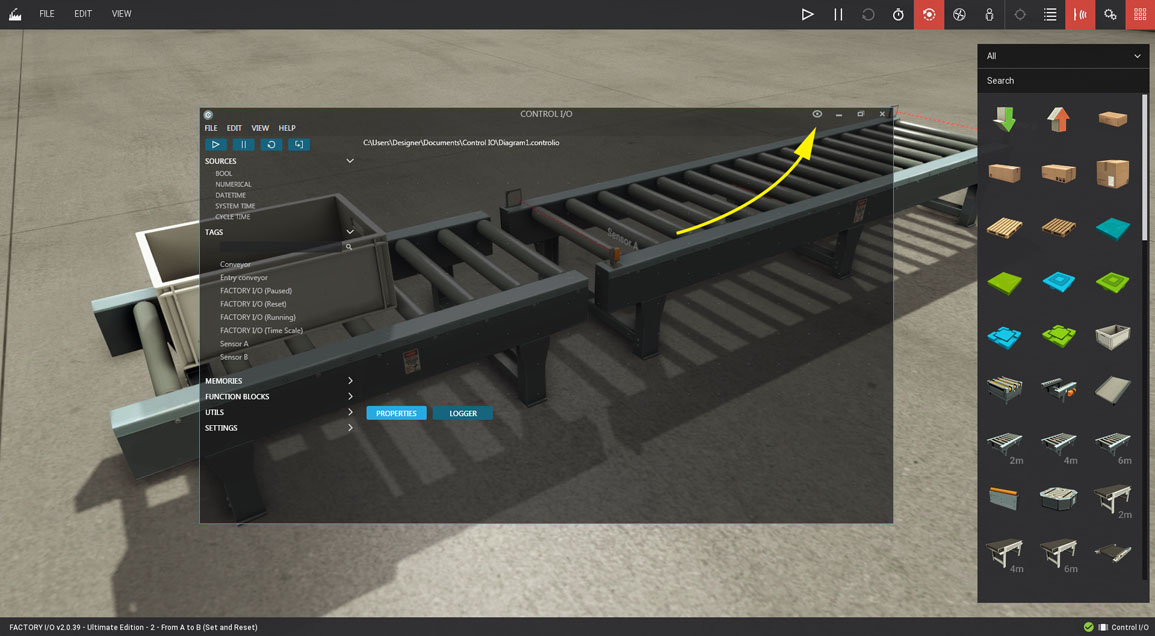Click the crosshair target icon in top toolbar
Screen dimensions: 1155x636
tap(1020, 14)
